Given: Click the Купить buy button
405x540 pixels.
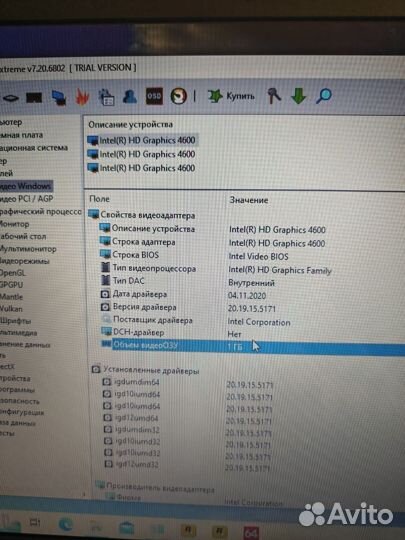Looking at the screenshot, I should (x=231, y=96).
